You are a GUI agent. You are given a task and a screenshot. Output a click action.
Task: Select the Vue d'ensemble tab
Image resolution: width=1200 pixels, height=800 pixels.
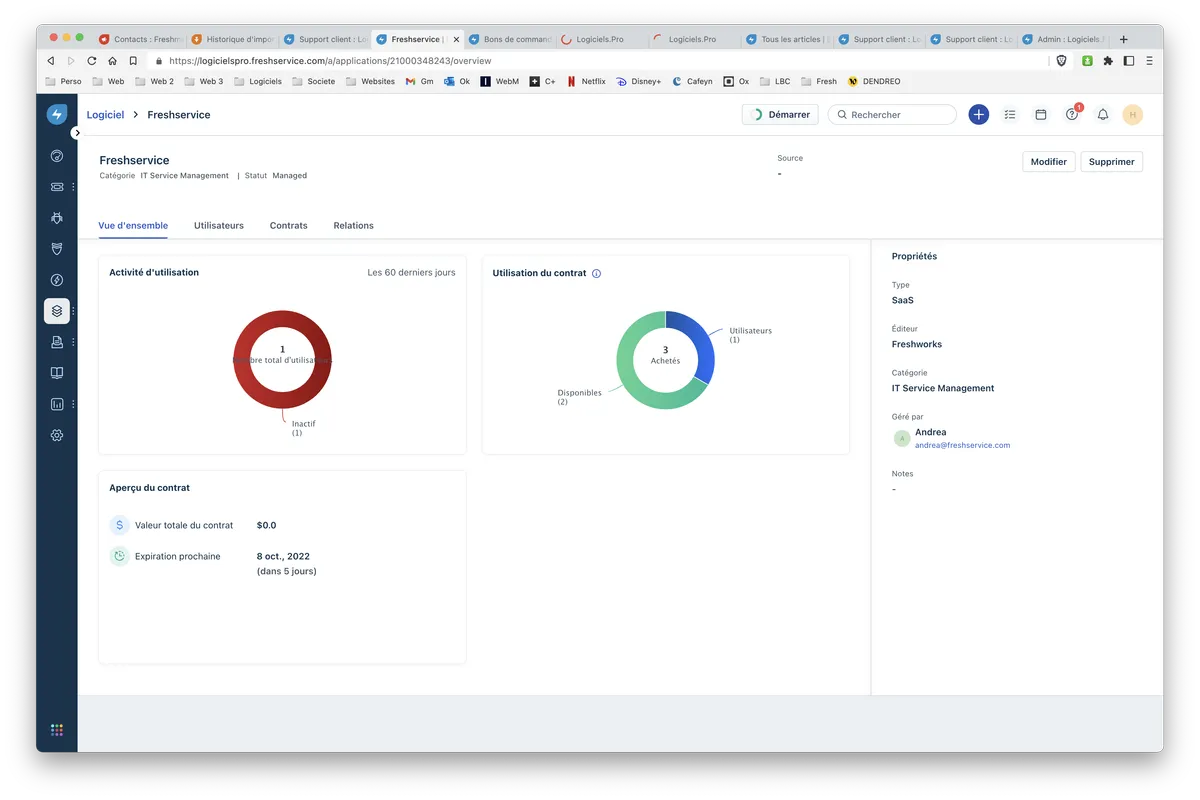pos(133,226)
